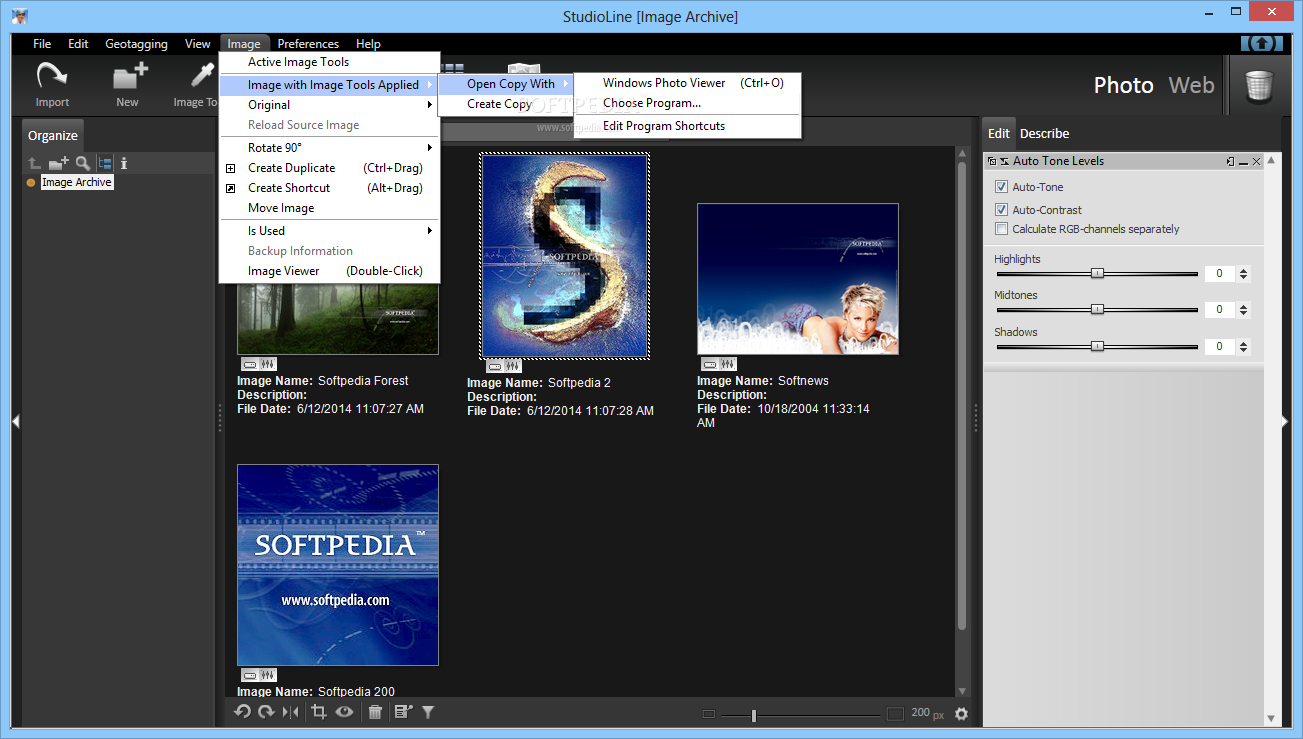
Task: Open the File menu
Action: tap(42, 44)
